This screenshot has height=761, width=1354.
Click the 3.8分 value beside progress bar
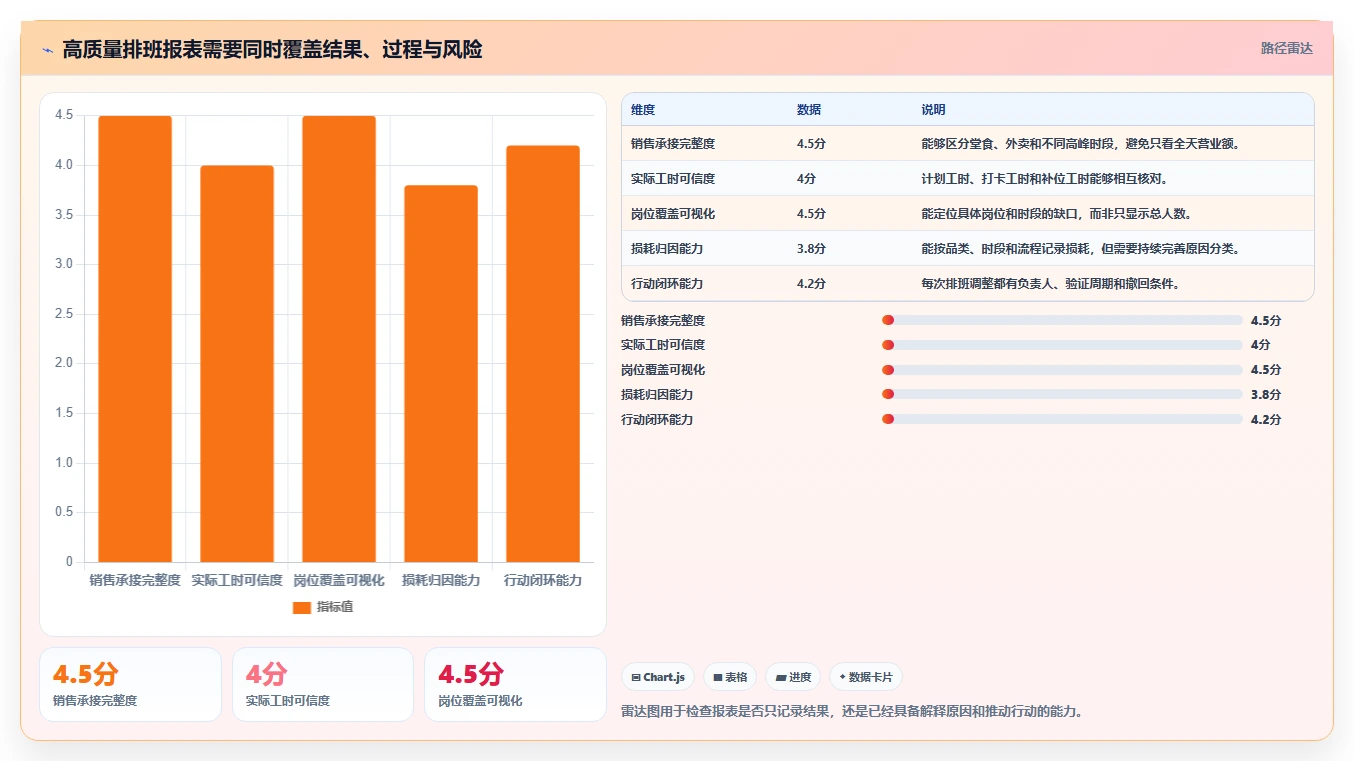(1266, 395)
